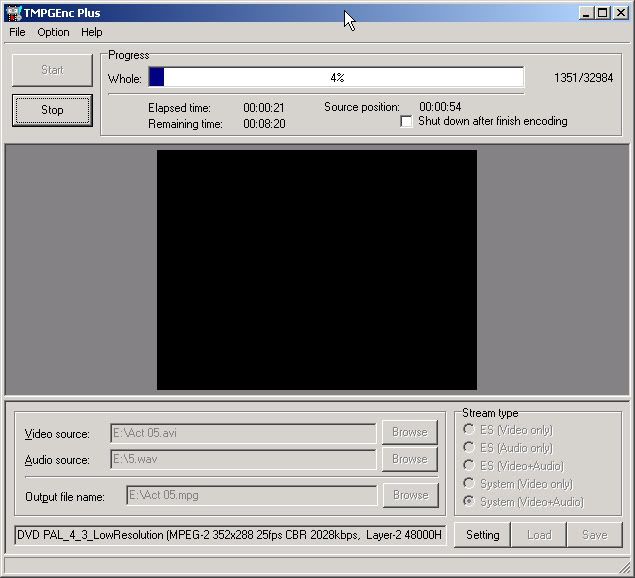Click the source position value 00:00:54
635x578 pixels.
(440, 107)
